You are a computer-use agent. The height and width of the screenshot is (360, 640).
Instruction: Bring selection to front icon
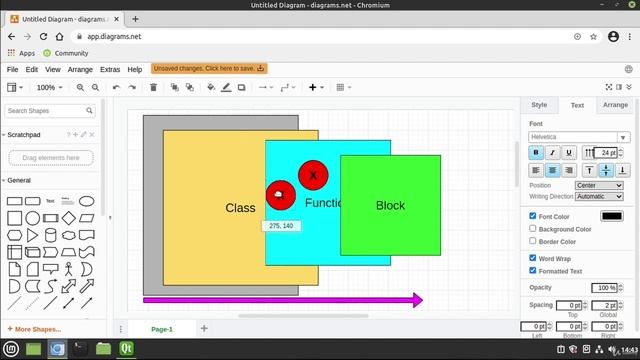click(175, 87)
